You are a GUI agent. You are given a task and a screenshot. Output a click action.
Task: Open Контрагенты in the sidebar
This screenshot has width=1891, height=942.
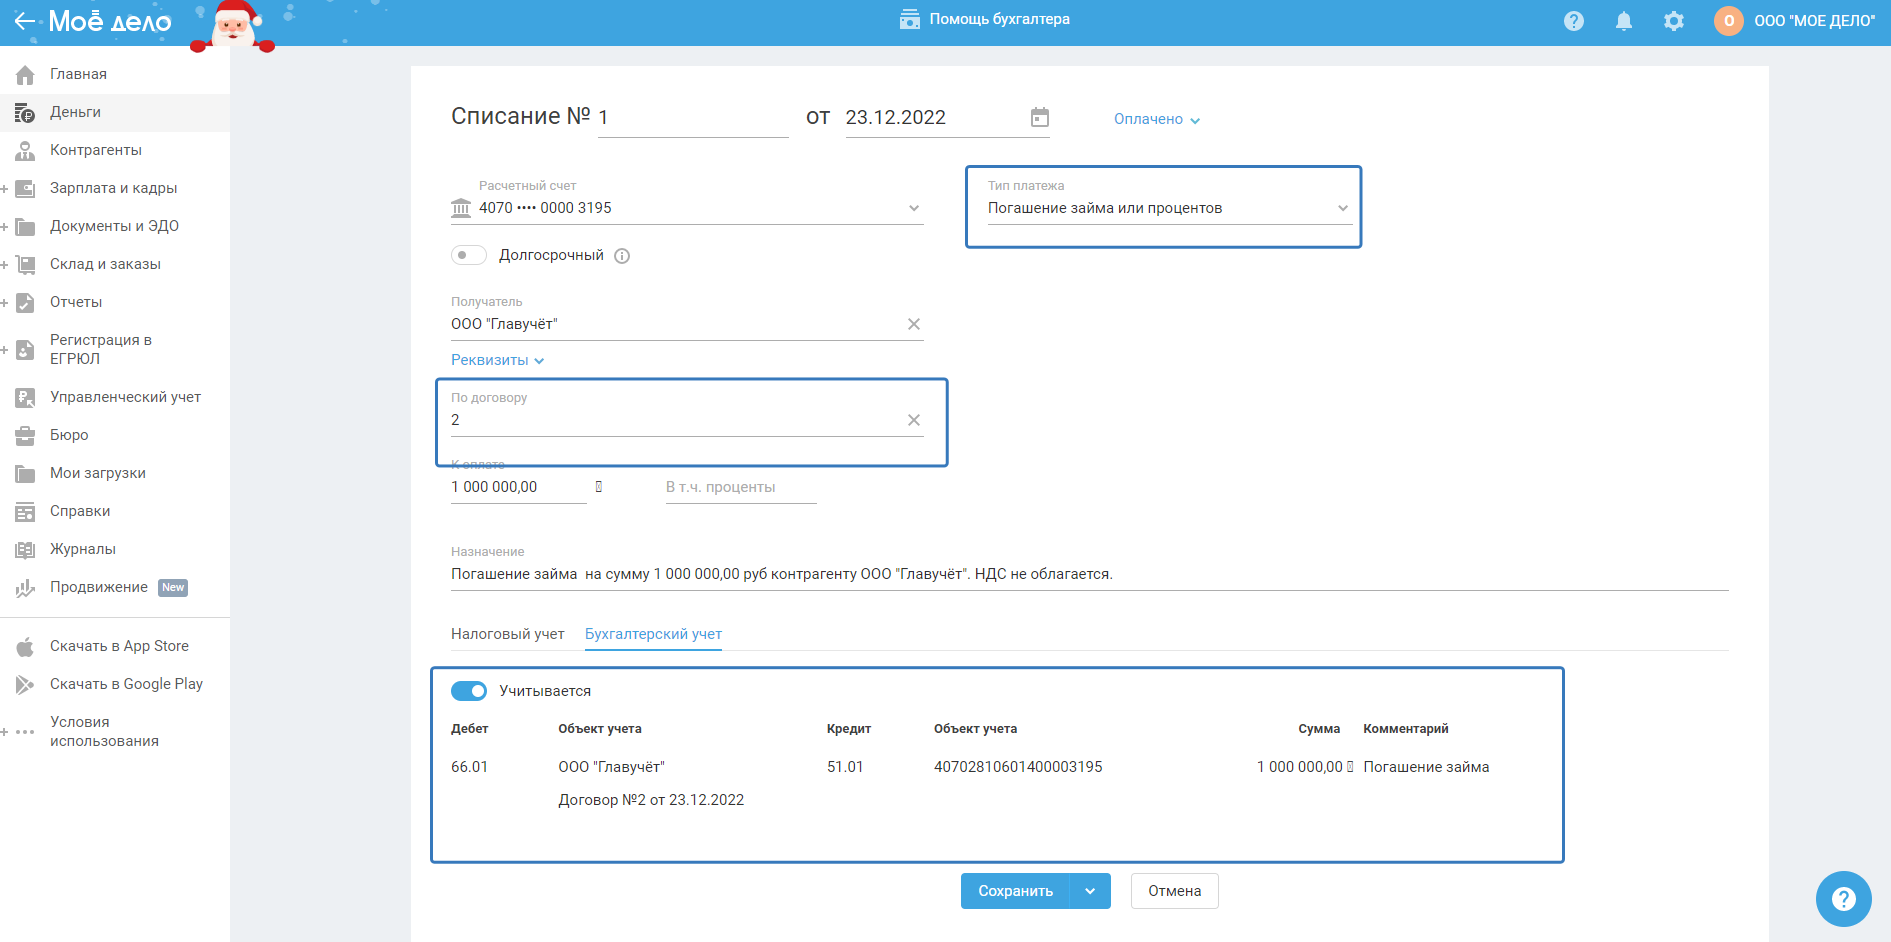click(x=96, y=150)
